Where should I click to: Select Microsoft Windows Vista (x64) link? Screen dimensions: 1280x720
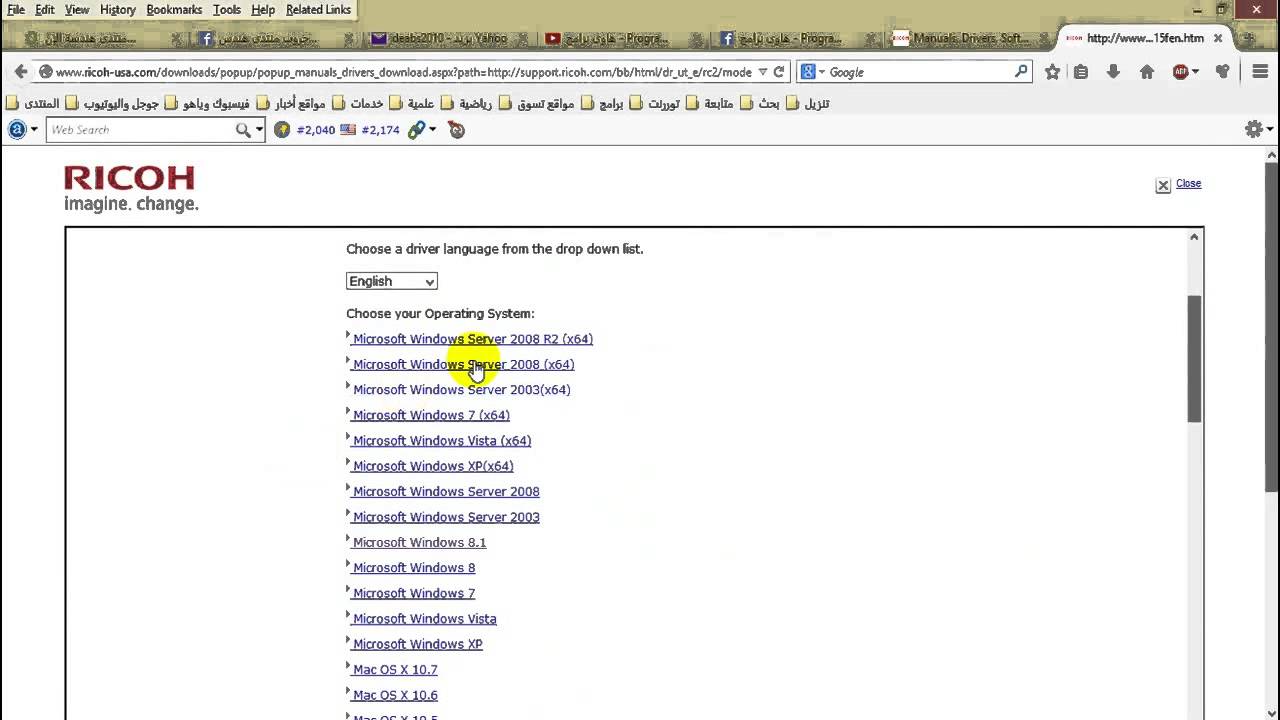pos(441,441)
